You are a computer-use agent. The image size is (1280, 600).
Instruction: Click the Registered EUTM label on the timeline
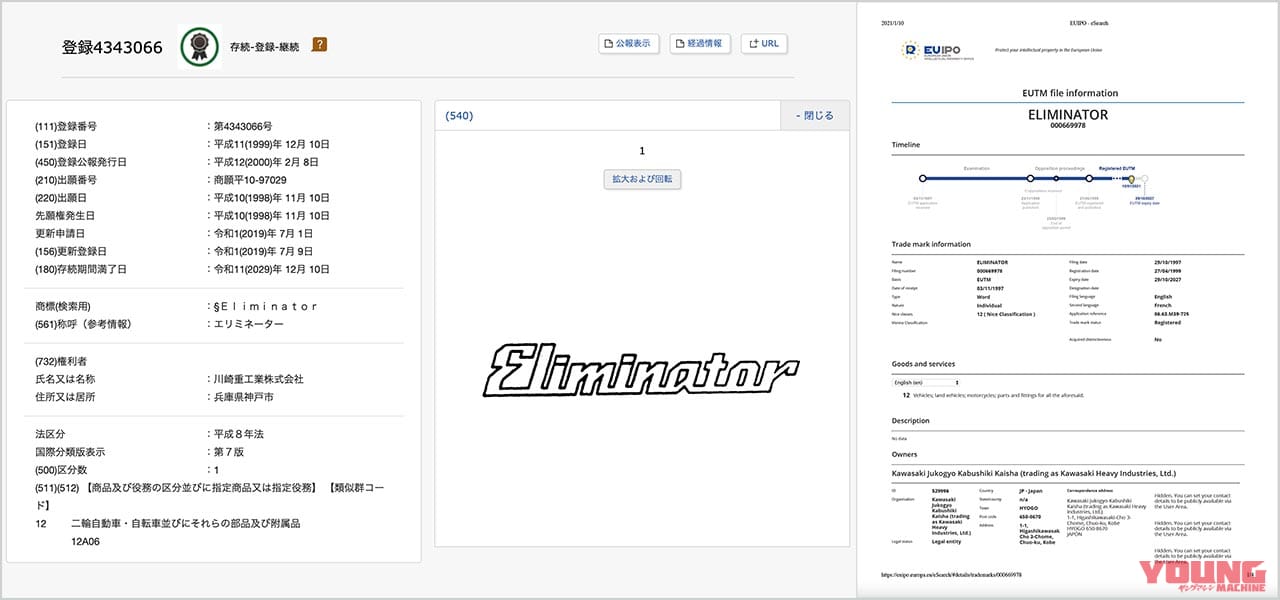pyautogui.click(x=1117, y=169)
